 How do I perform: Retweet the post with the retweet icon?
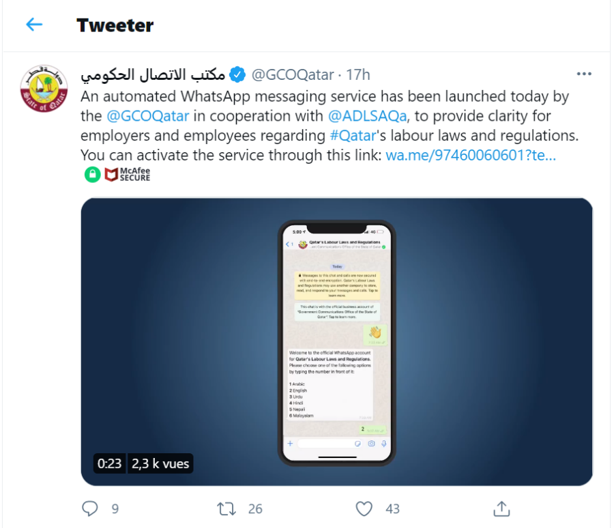[227, 508]
